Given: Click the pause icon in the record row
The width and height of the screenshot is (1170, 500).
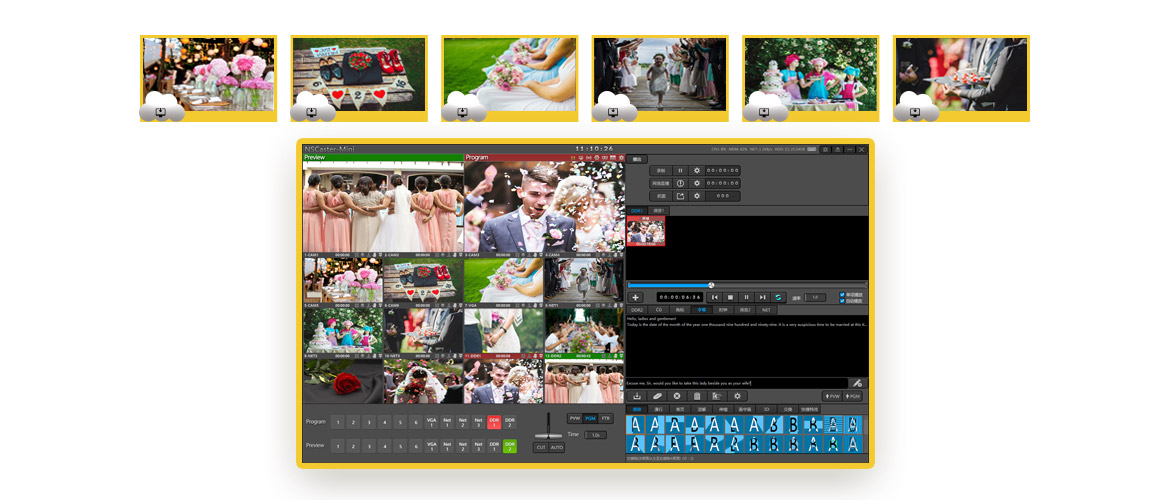Looking at the screenshot, I should pyautogui.click(x=679, y=171).
